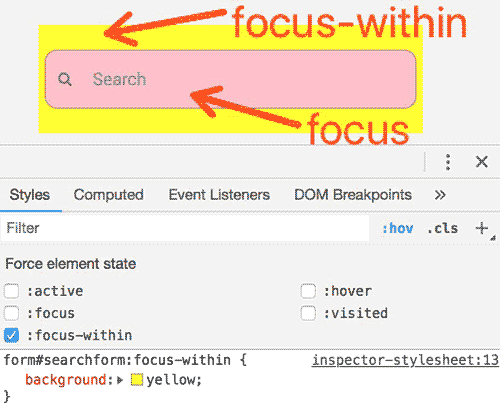Select the DOM Breakpoints tab
The height and width of the screenshot is (410, 500).
[x=353, y=195]
